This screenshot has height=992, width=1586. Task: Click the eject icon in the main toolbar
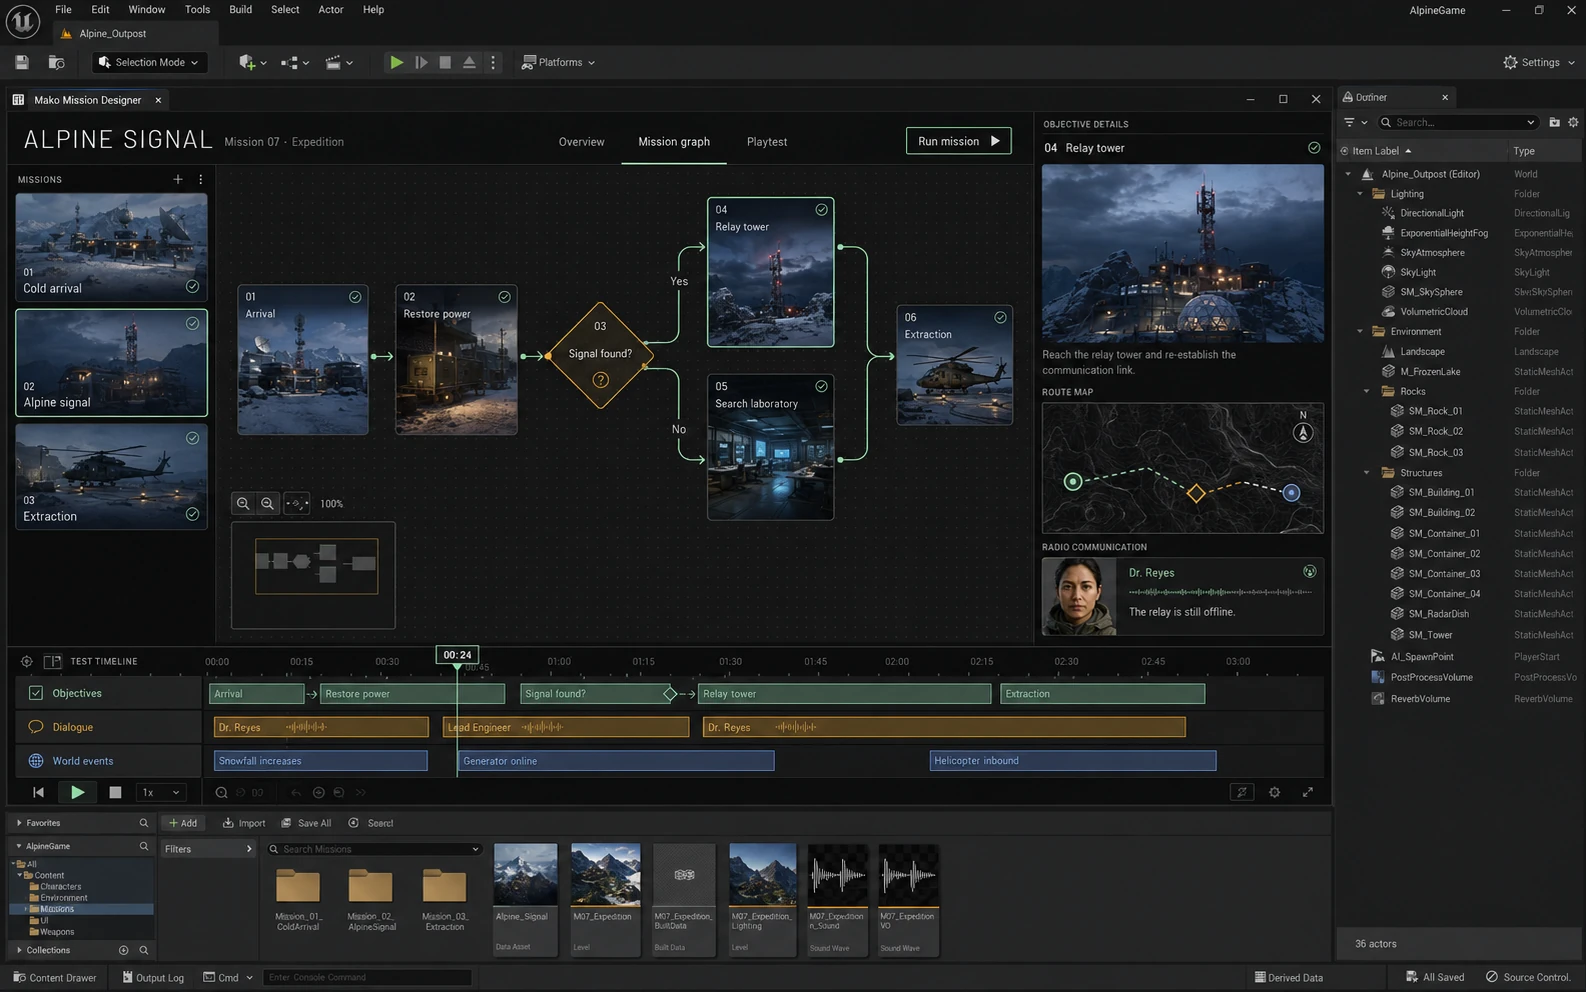click(469, 62)
